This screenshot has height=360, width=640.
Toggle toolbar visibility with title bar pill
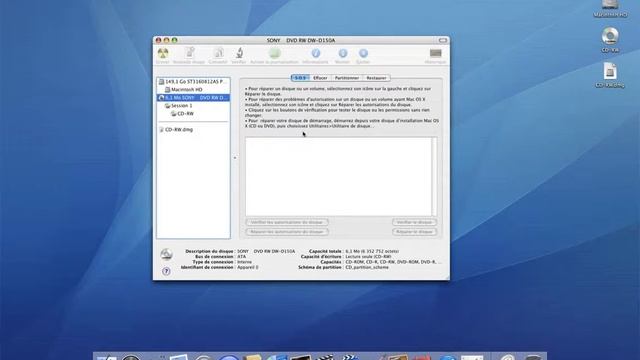coord(443,40)
